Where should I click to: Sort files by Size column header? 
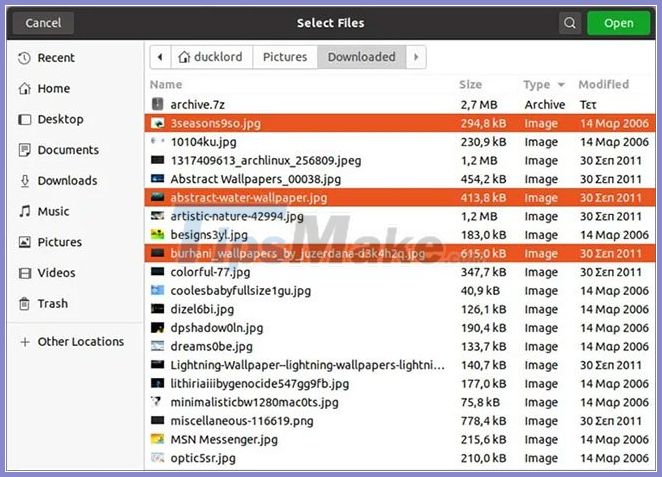click(470, 84)
